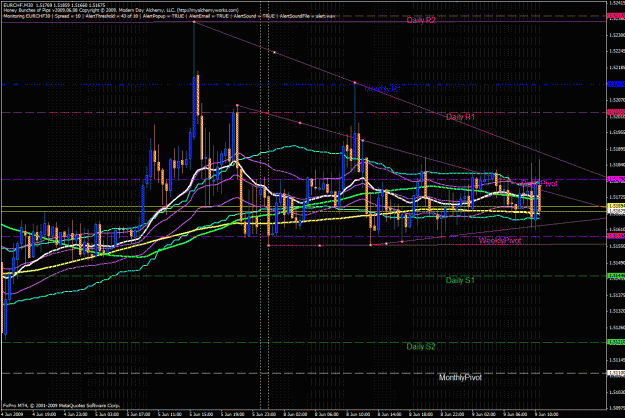625x418 pixels.
Task: Click the pink Weekly Pivot price tag
Action: point(615,236)
